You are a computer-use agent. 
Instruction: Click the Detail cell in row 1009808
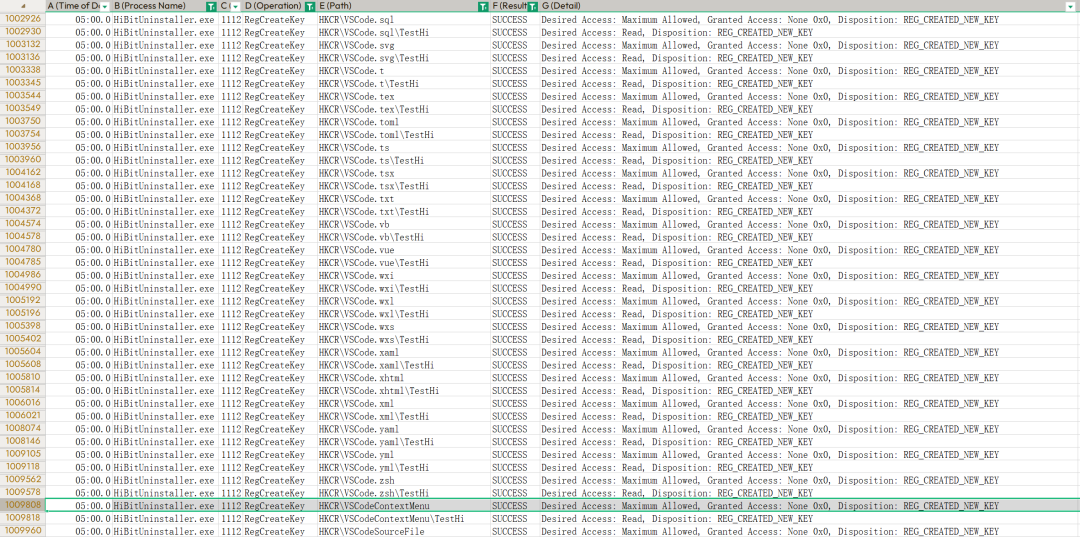809,506
